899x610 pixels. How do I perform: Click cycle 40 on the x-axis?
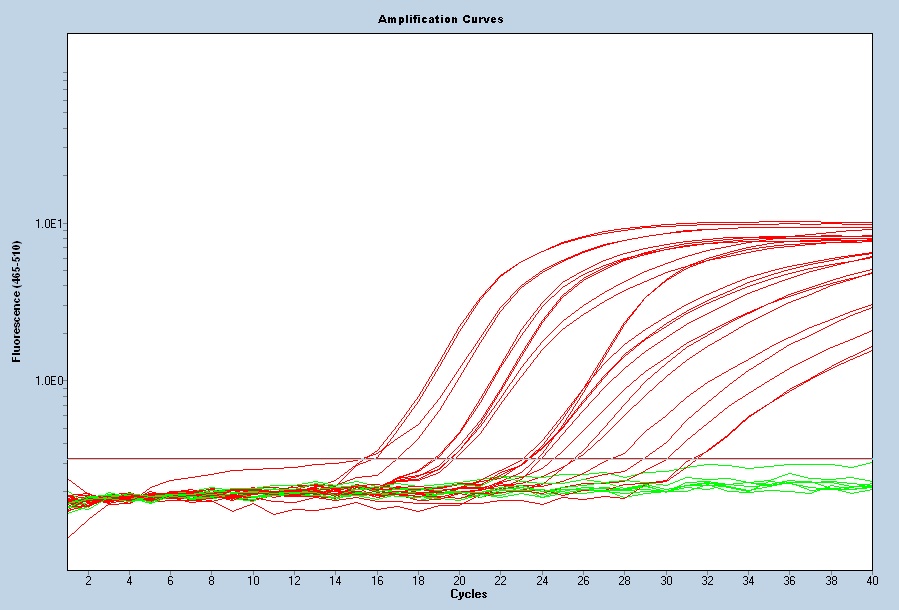point(871,580)
